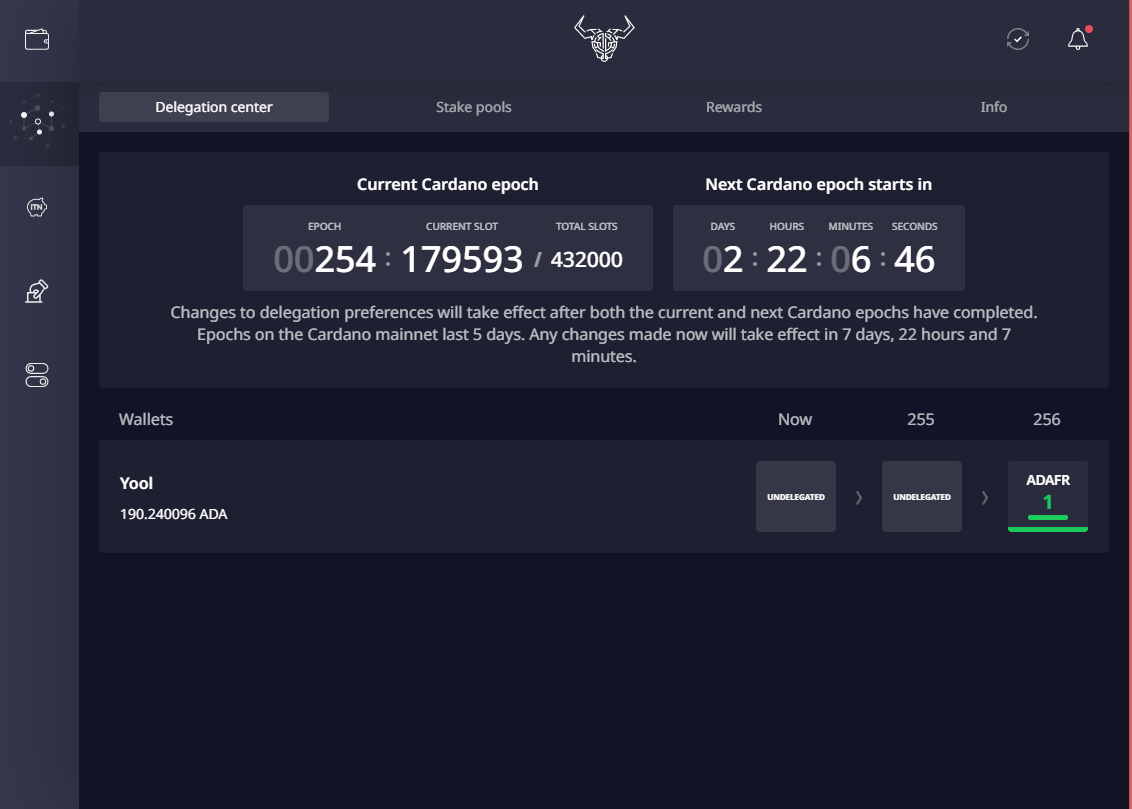Click the current slot value 179593

pos(461,259)
